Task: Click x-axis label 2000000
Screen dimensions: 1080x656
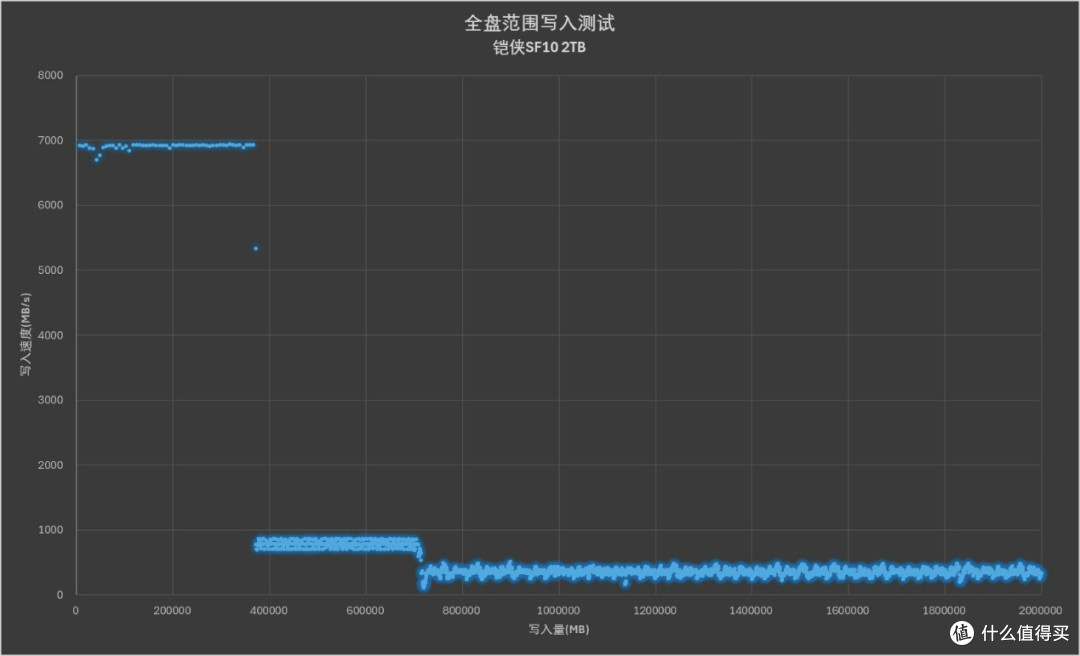Action: coord(1041,611)
